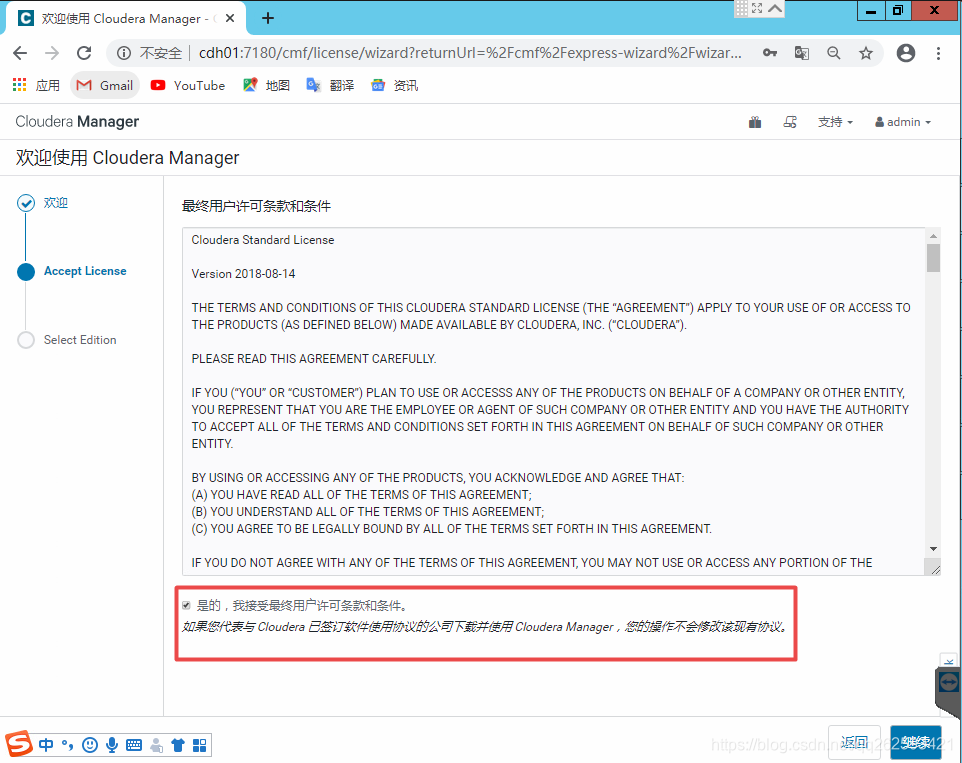Toggle the punctuation mode icon in IME bar
The image size is (962, 763).
(x=67, y=745)
